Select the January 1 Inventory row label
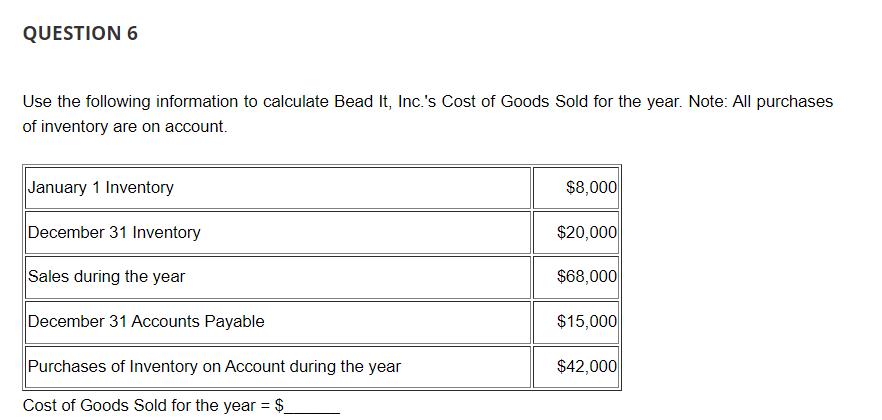The height and width of the screenshot is (420, 882). pyautogui.click(x=101, y=187)
